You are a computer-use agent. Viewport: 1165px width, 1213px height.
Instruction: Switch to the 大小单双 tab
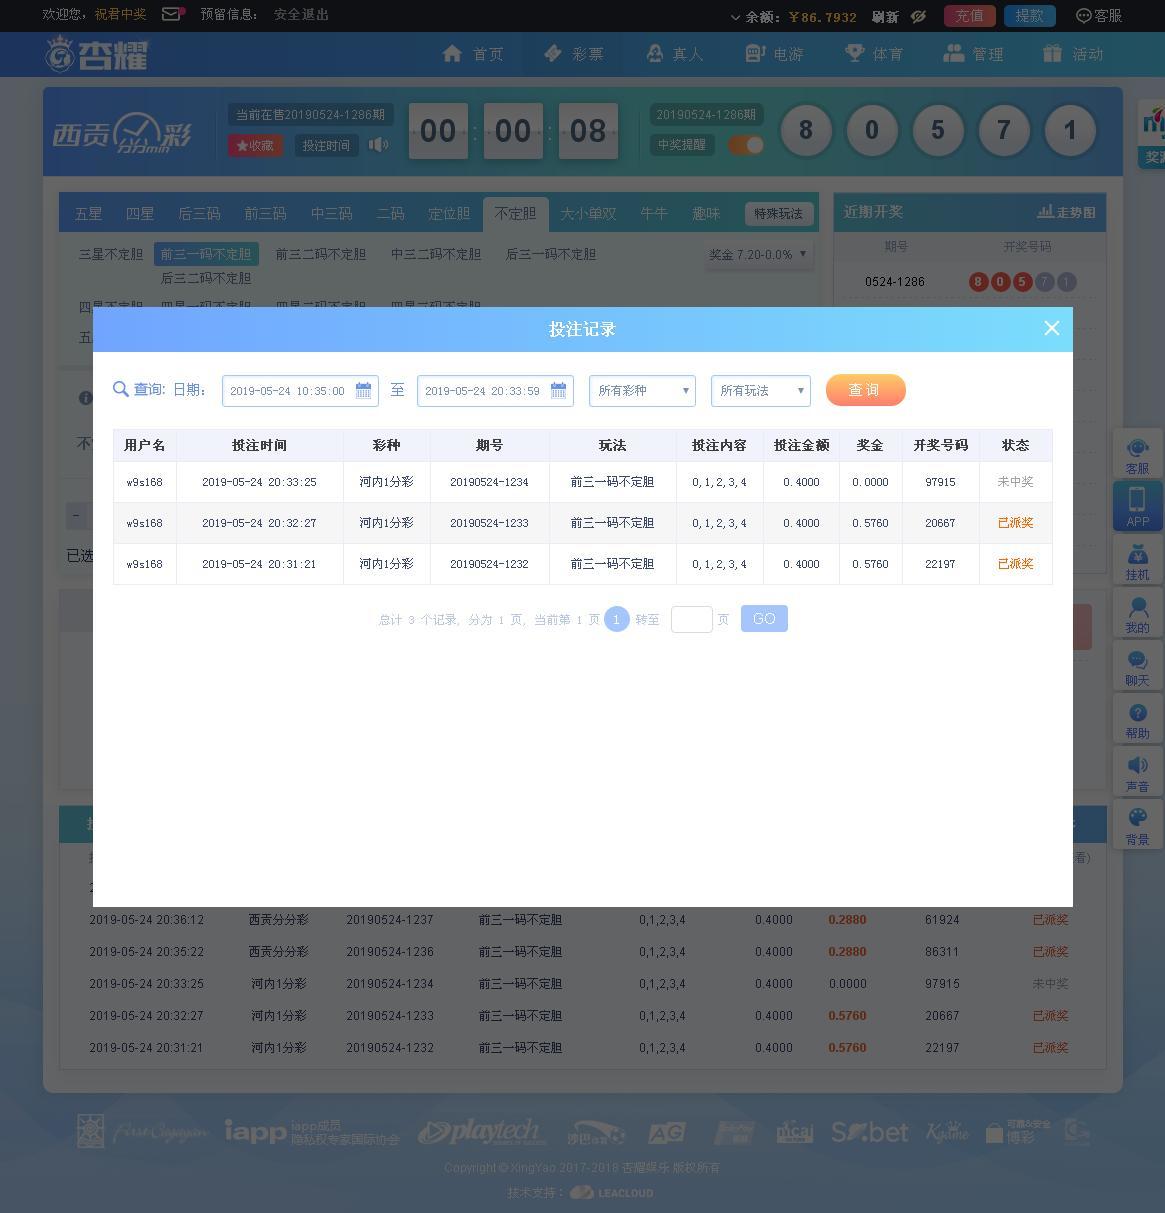pyautogui.click(x=588, y=213)
